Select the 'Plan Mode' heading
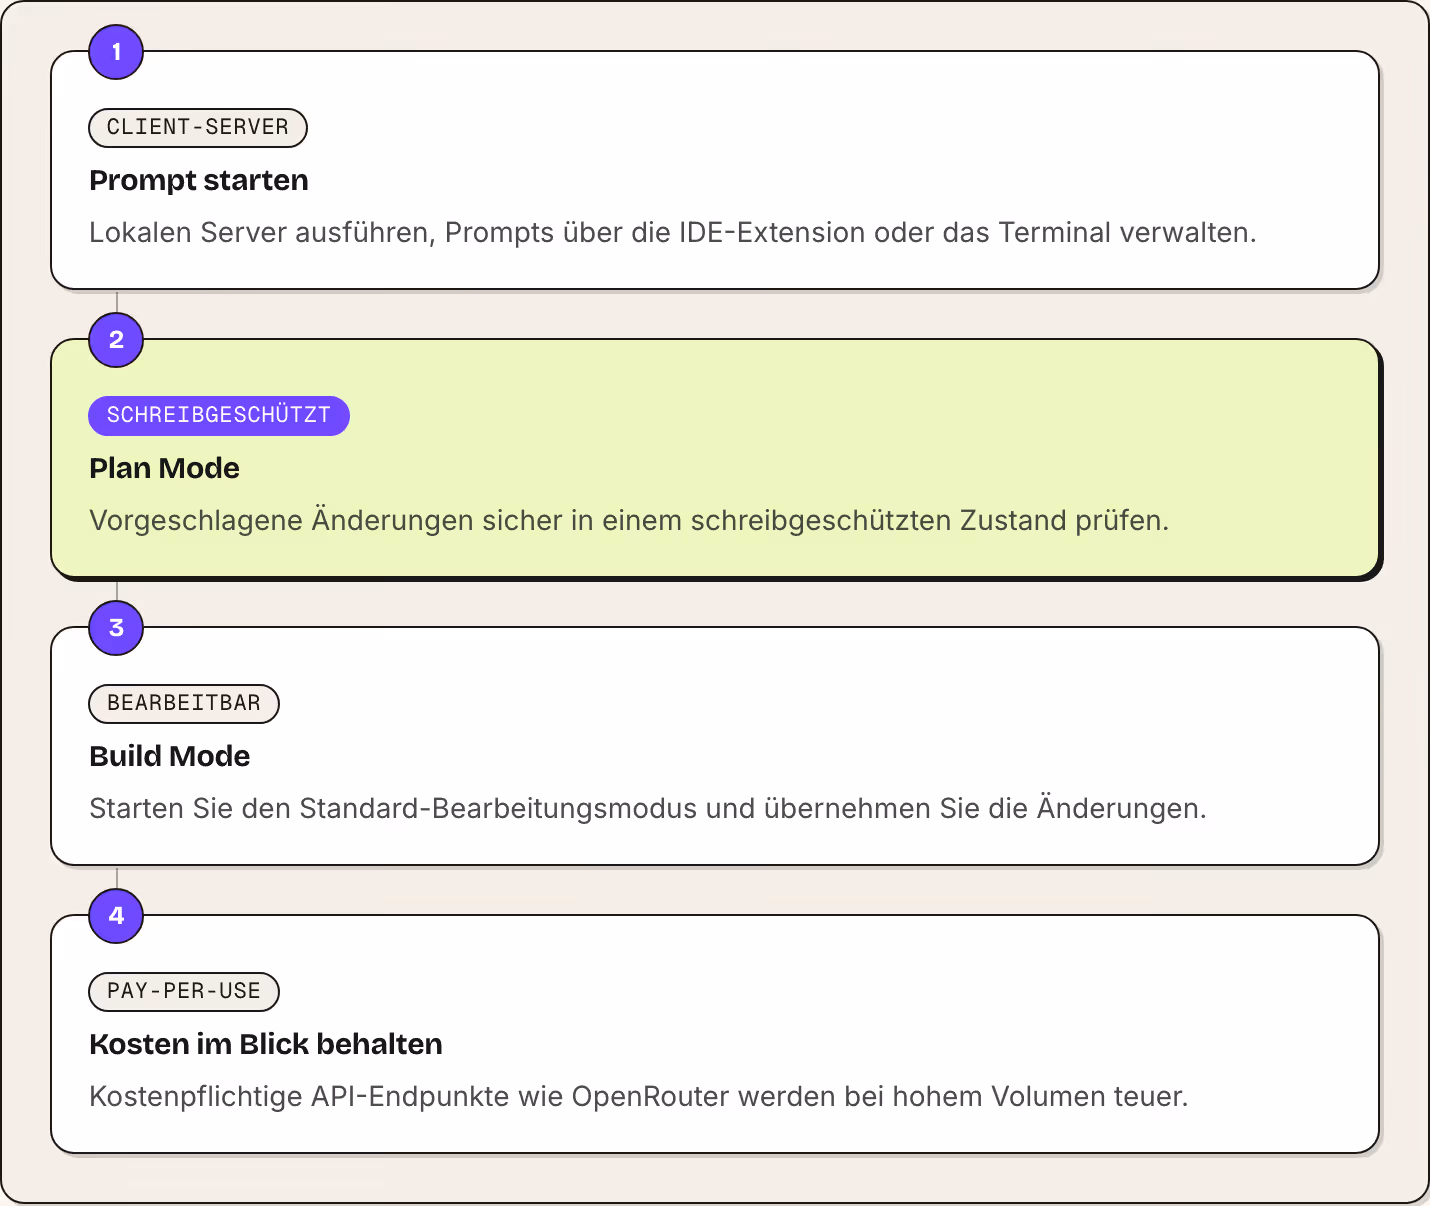Viewport: 1430px width, 1206px height. point(165,468)
